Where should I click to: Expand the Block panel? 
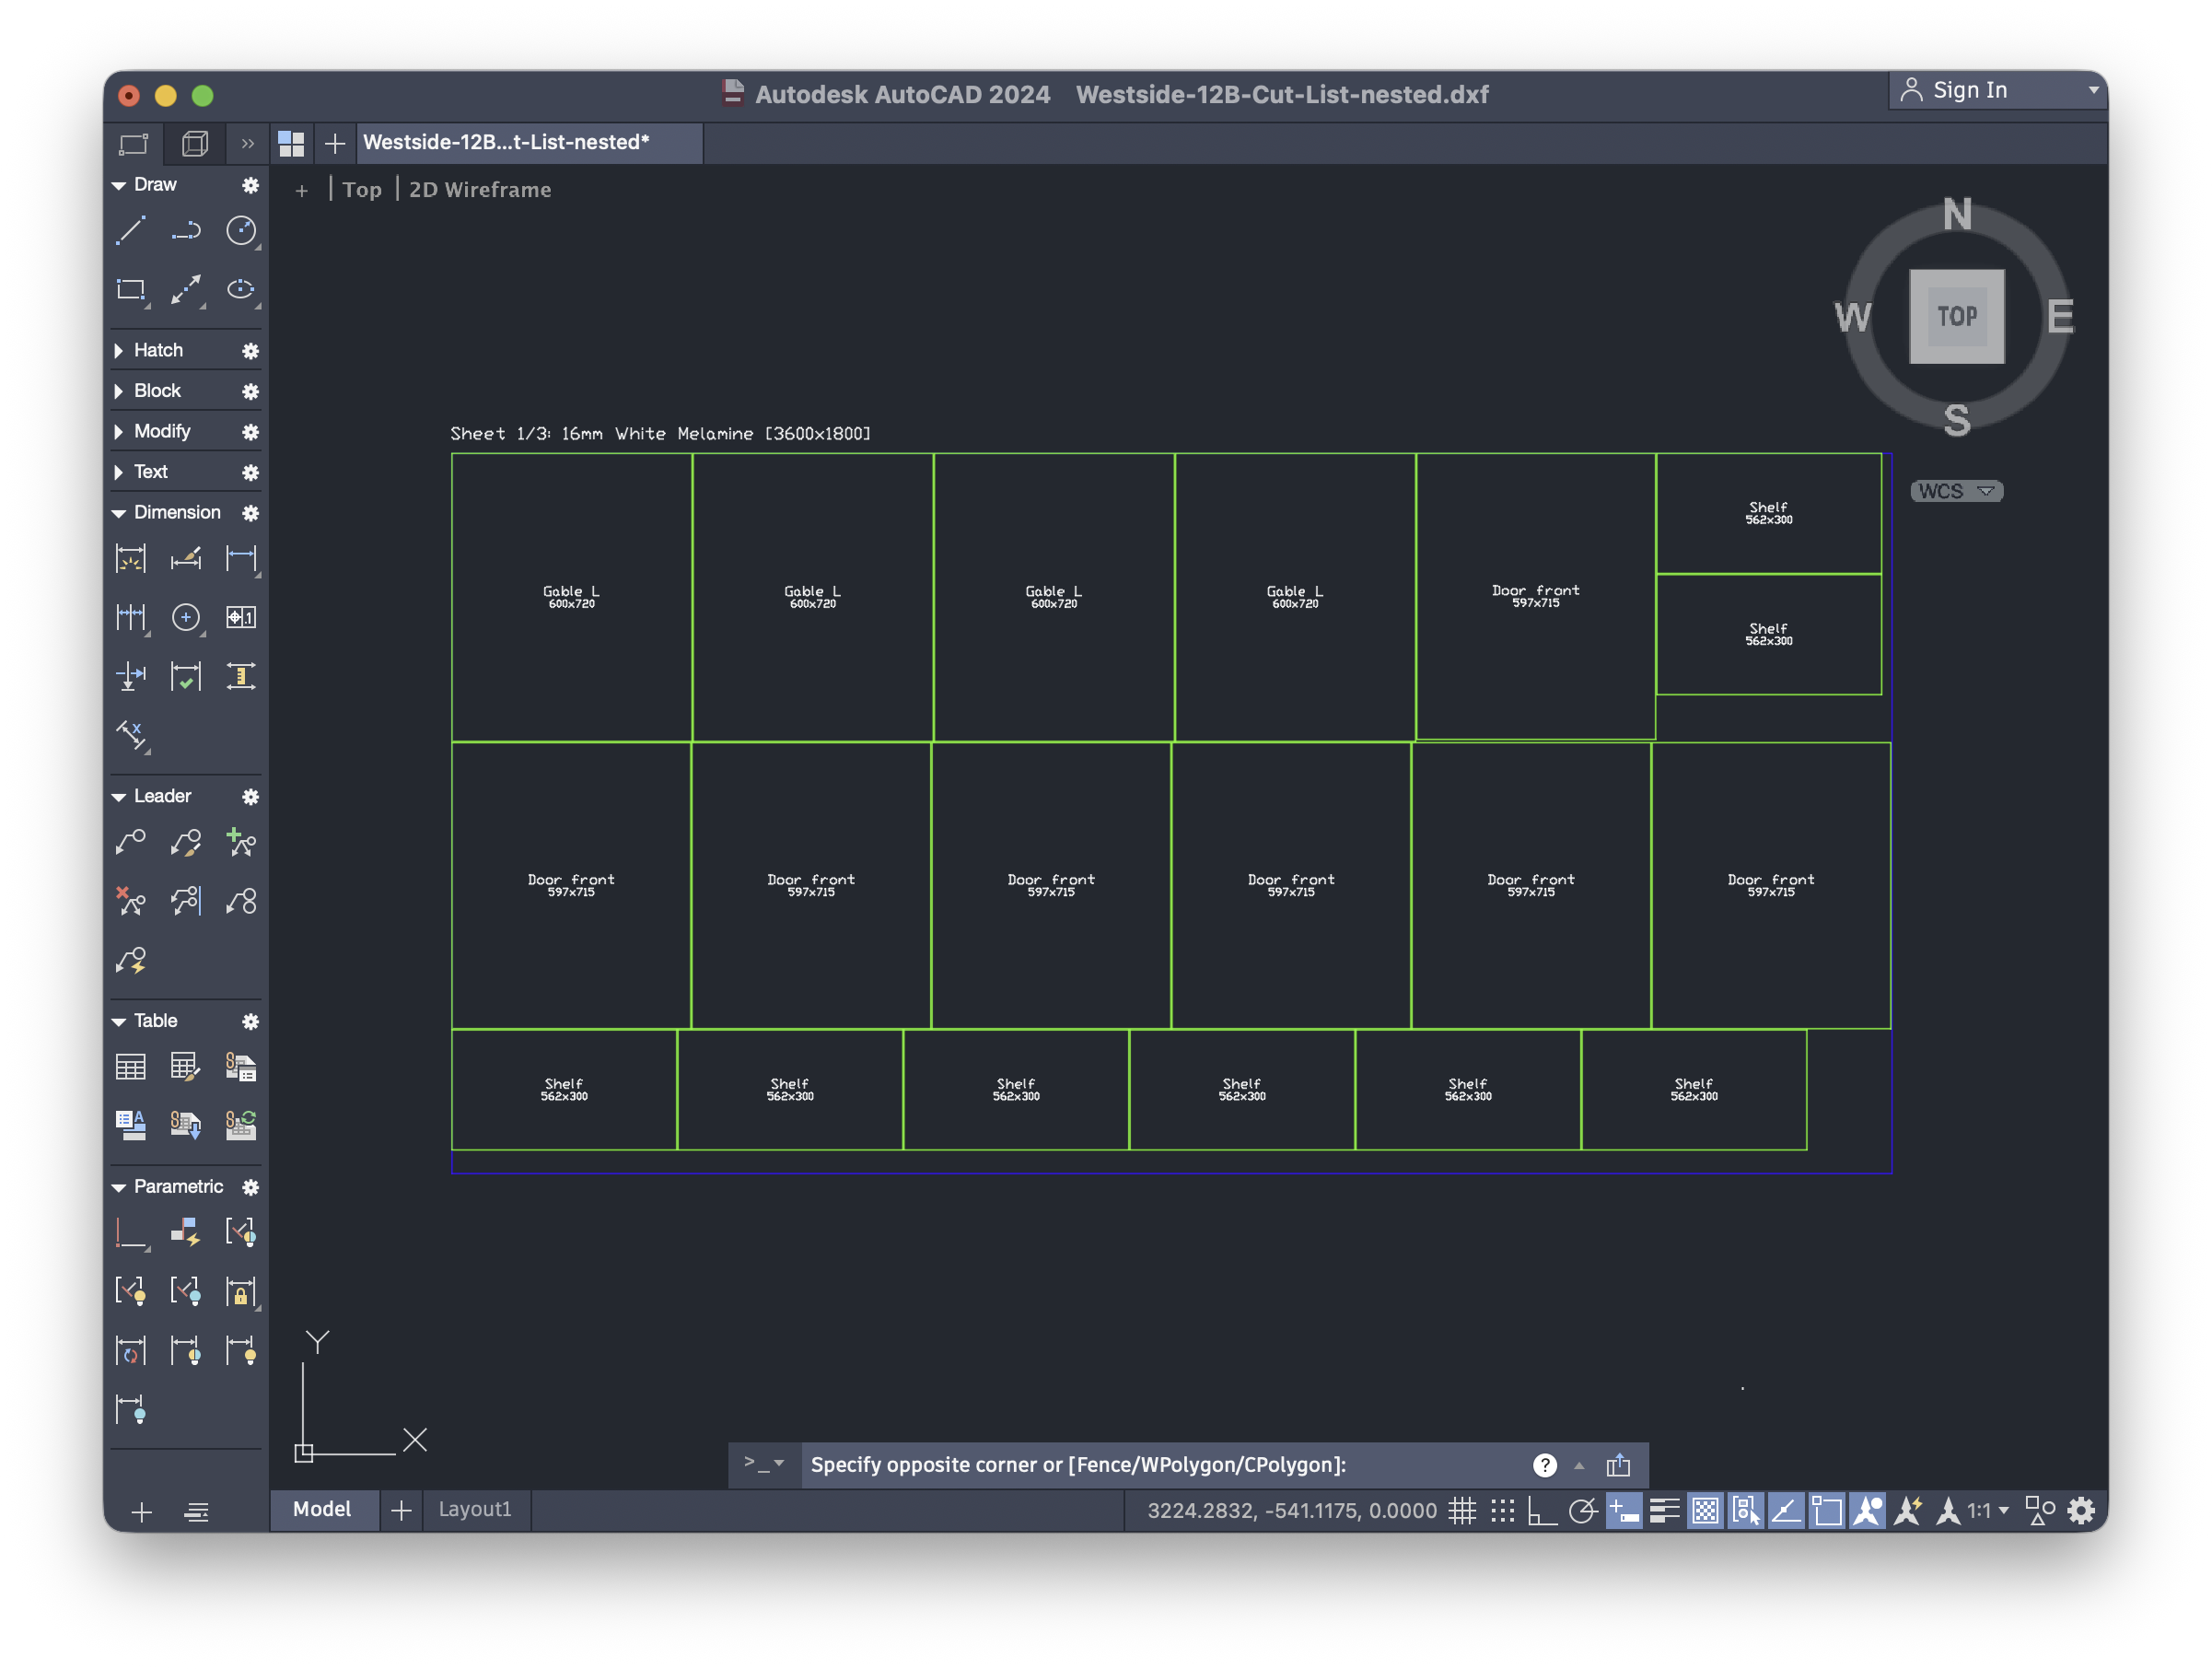119,391
